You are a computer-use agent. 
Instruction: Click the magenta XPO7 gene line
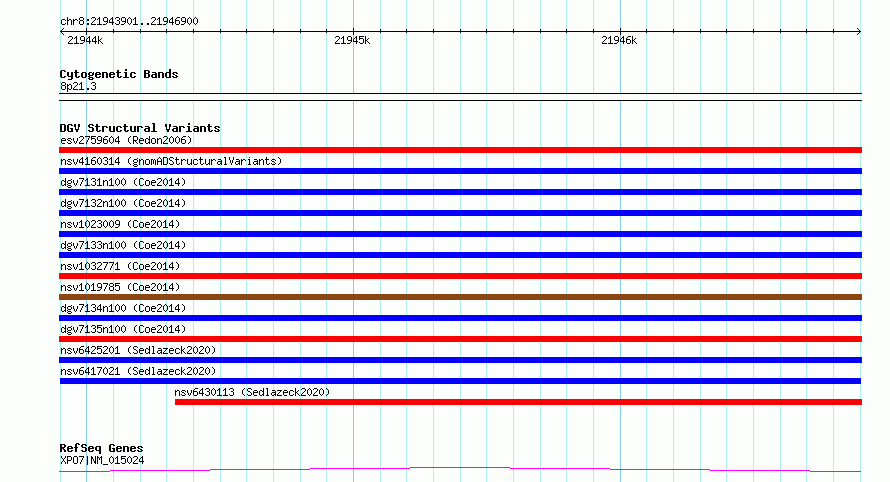(x=460, y=470)
